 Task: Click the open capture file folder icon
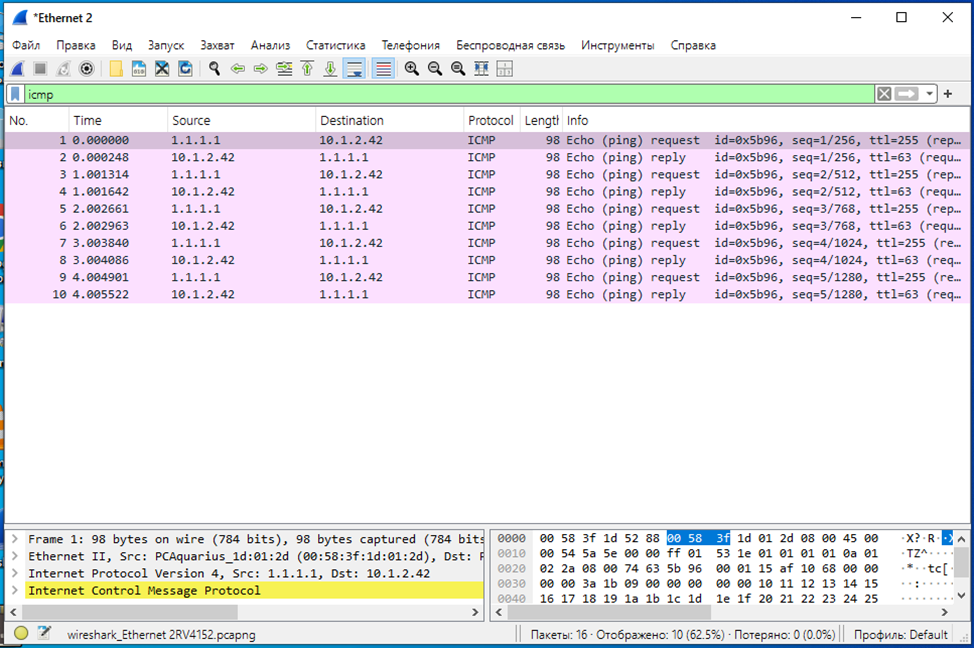(116, 69)
